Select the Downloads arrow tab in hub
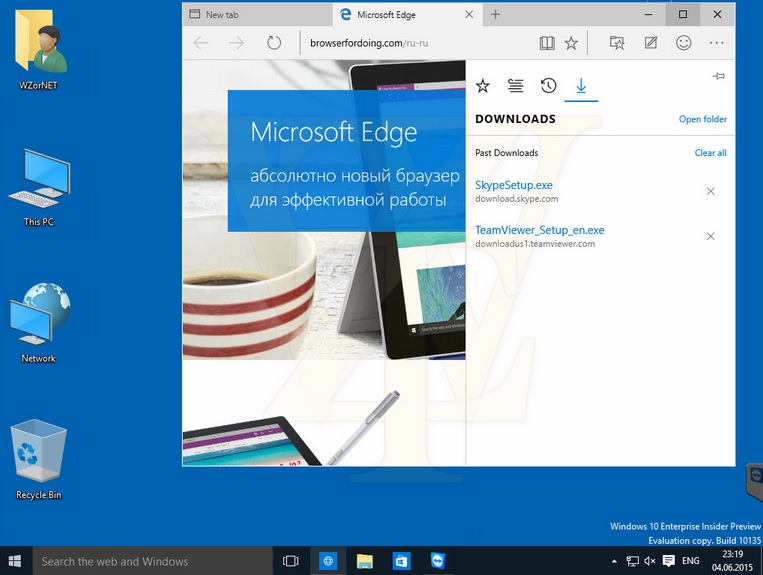Image resolution: width=763 pixels, height=575 pixels. 580,86
